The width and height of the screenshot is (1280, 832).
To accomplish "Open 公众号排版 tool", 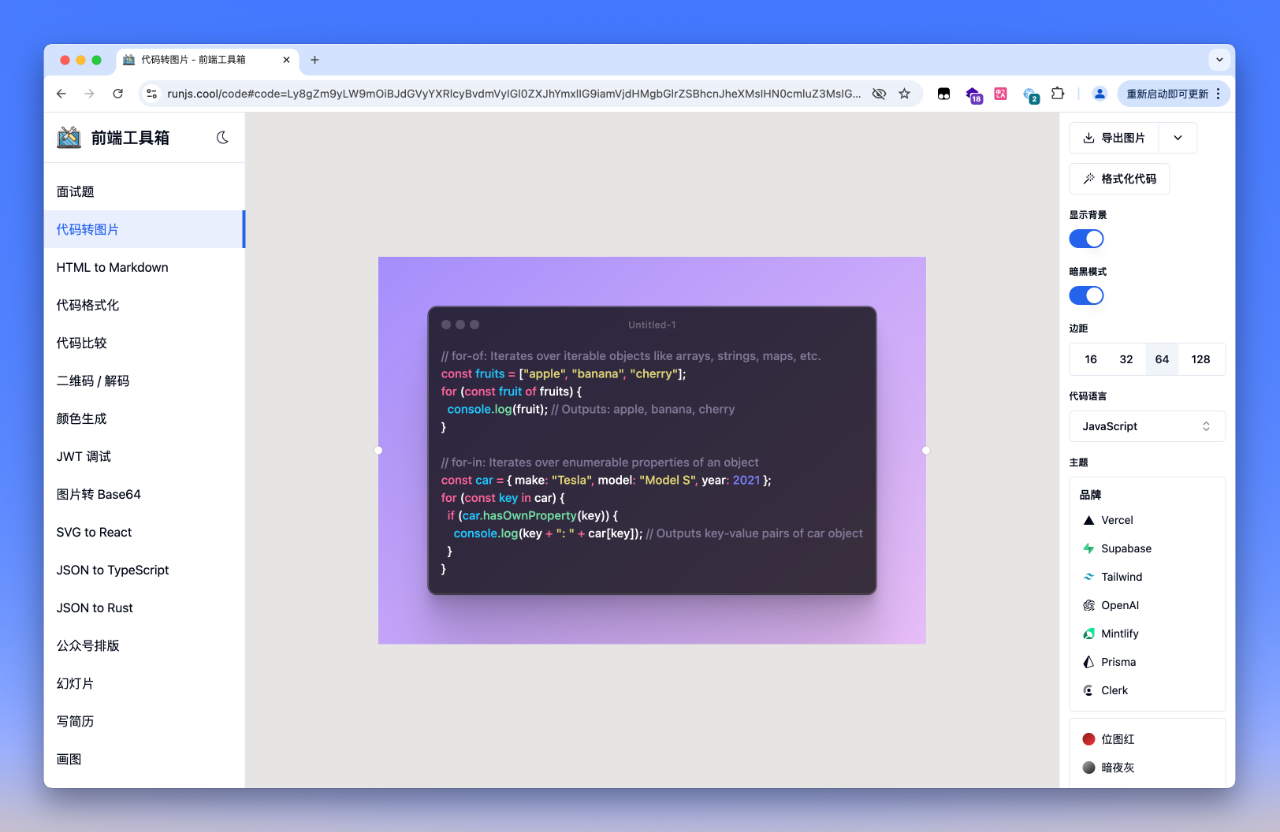I will 144,646.
